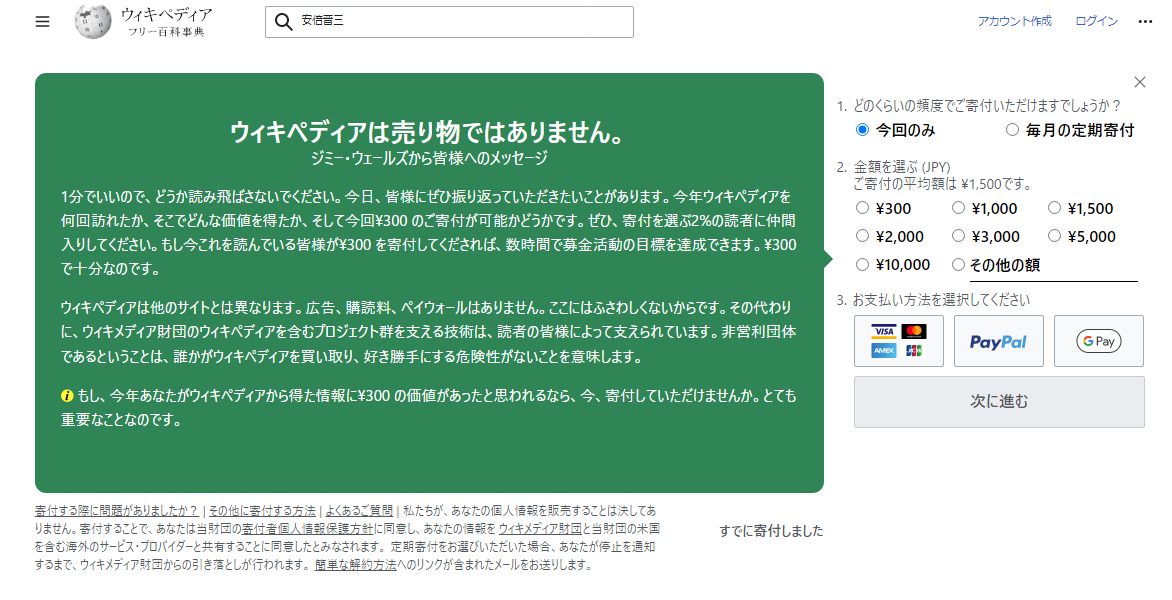This screenshot has height=600, width=1172.
Task: Open よくあるご質問 FAQ link
Action: pos(359,511)
